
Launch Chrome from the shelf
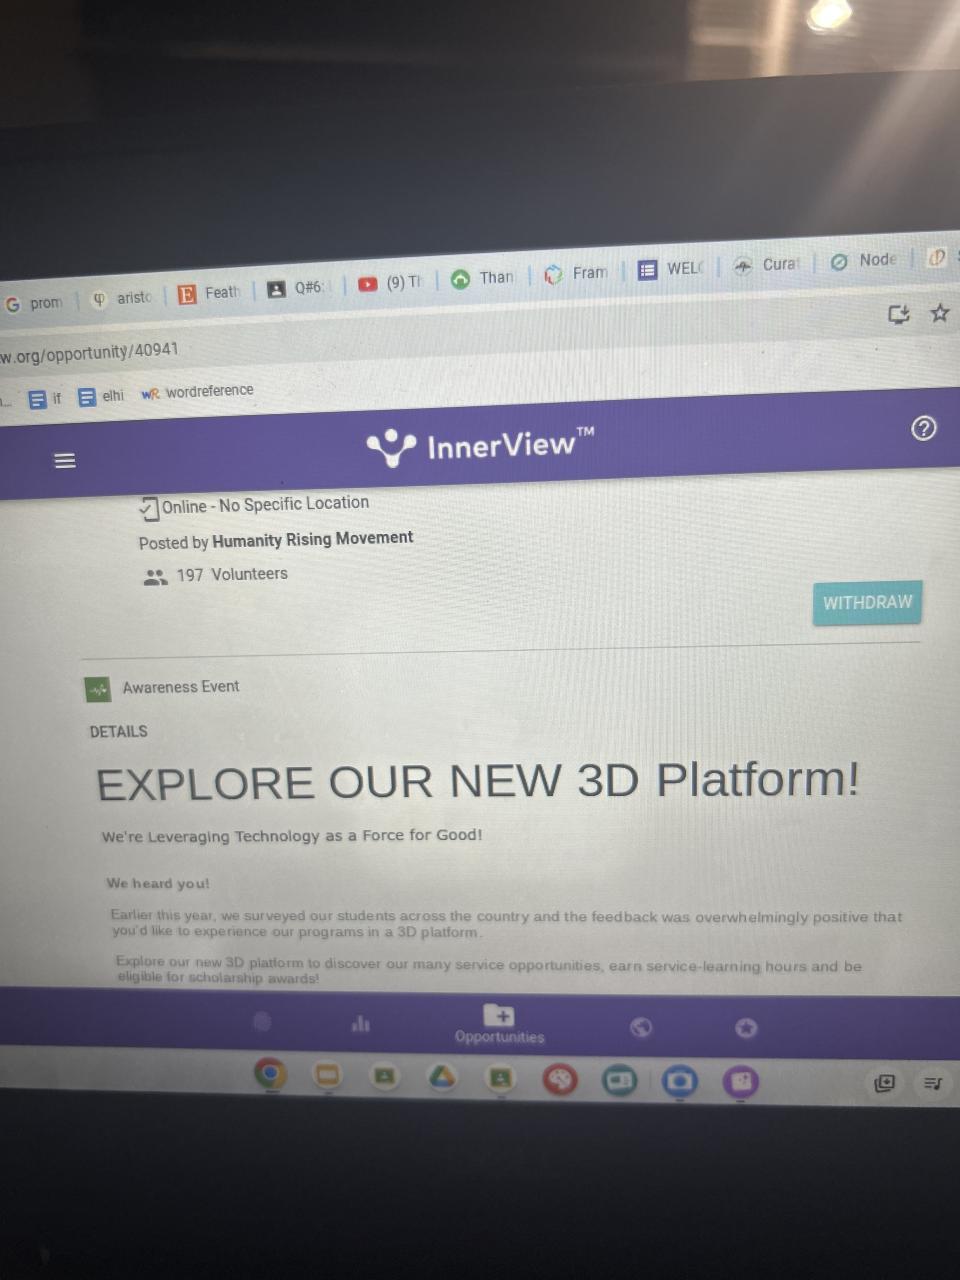[x=269, y=1075]
